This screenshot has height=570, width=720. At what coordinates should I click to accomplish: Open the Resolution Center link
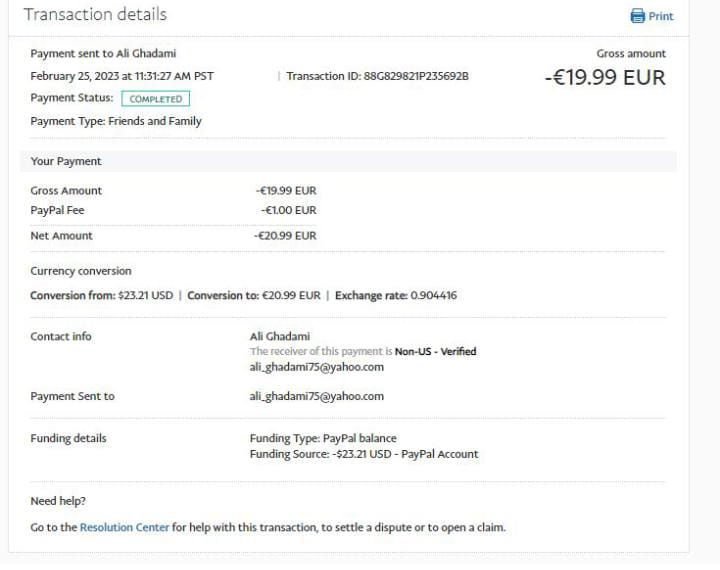pos(124,527)
